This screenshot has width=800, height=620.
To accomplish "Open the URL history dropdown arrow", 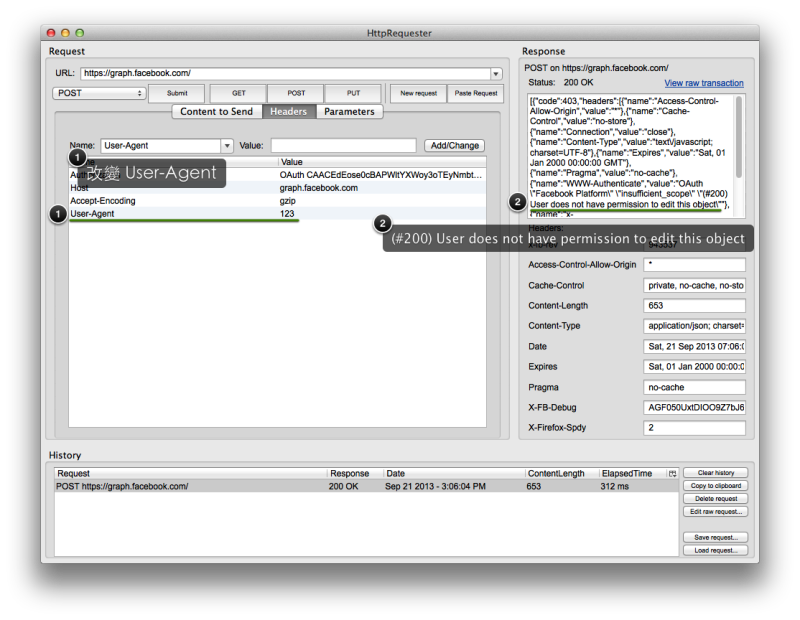I will (495, 74).
